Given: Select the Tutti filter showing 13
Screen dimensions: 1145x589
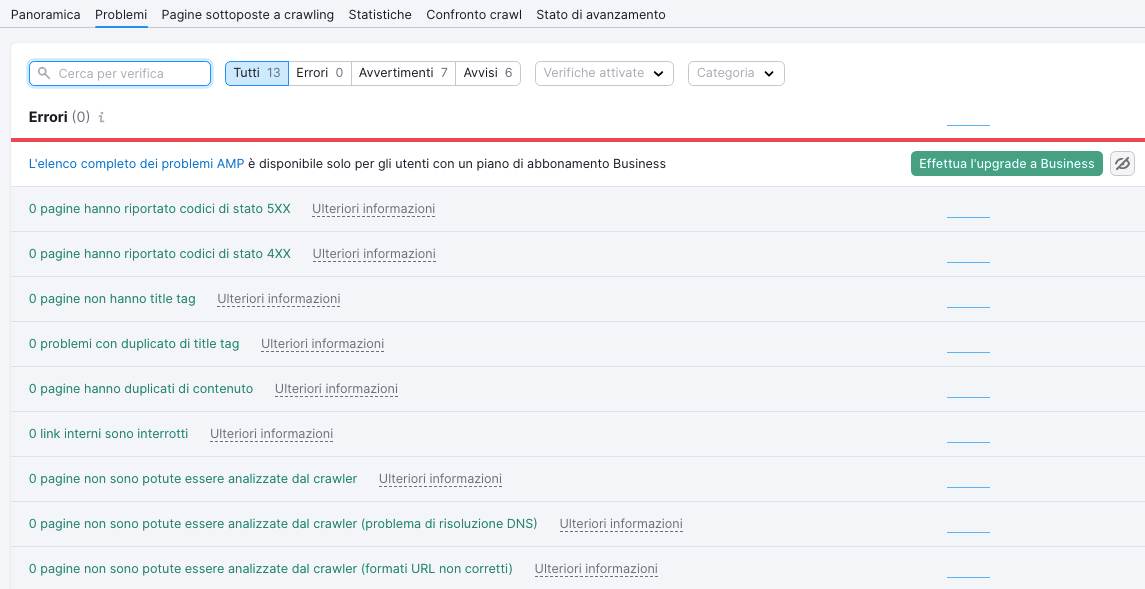Looking at the screenshot, I should (257, 73).
